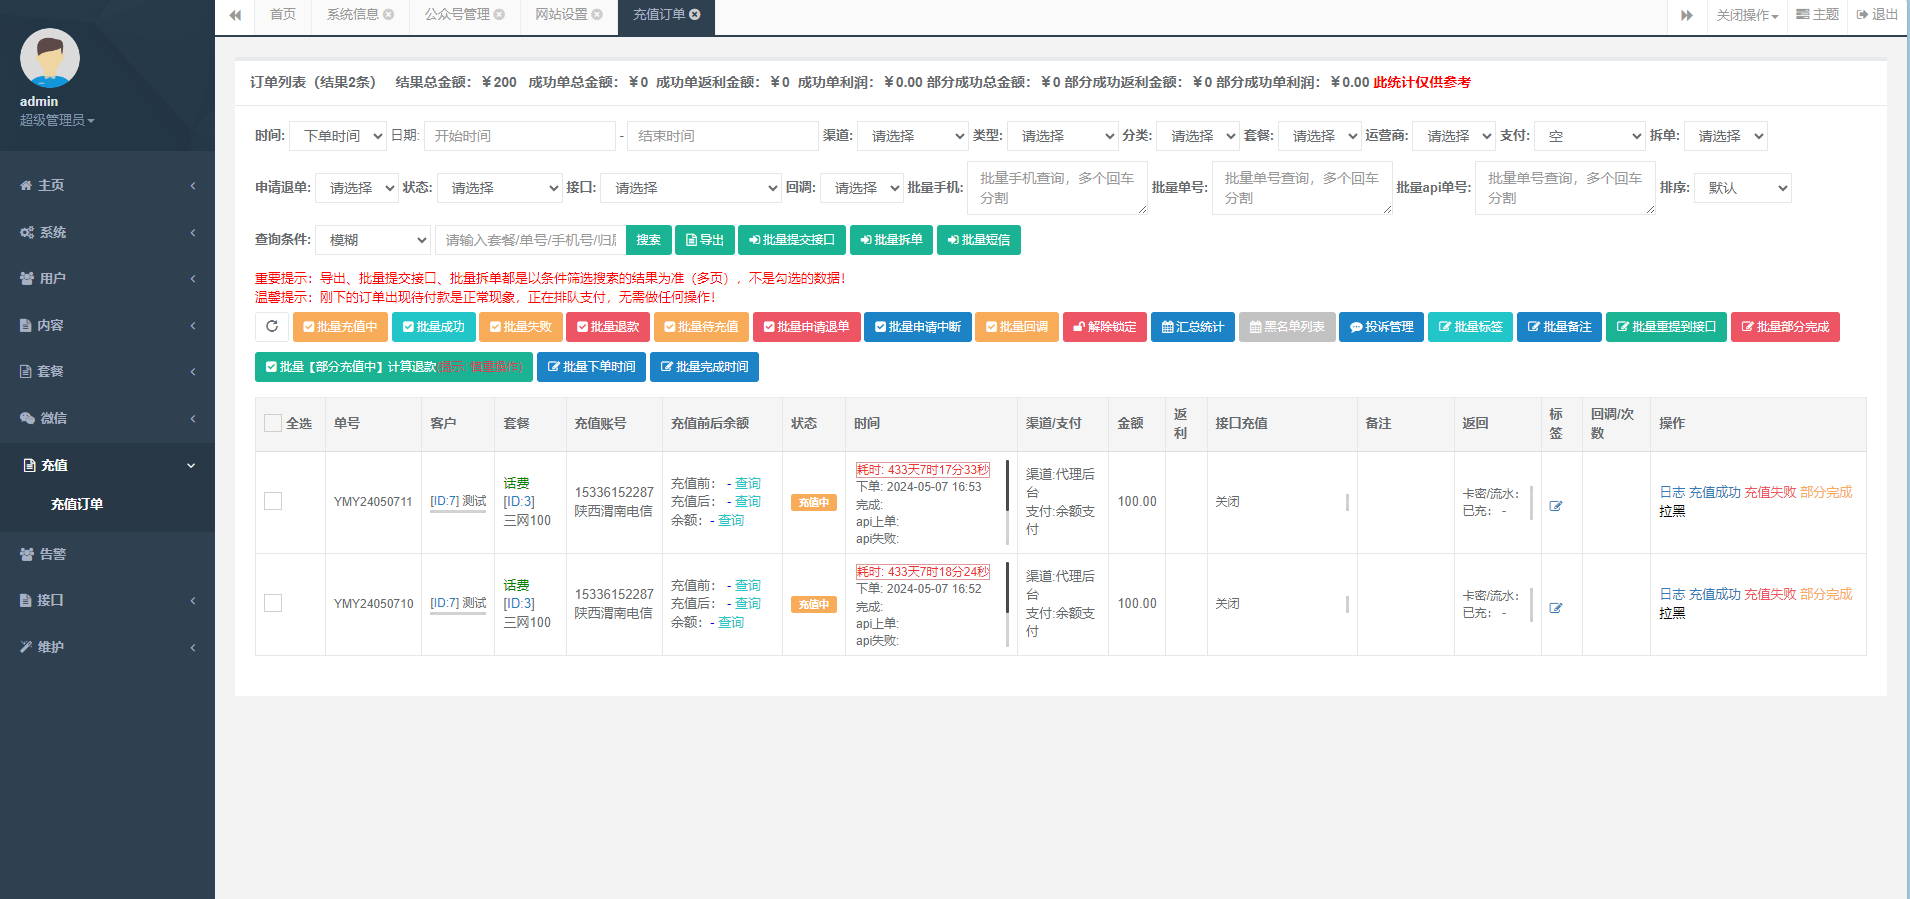Open the 排序 dropdown

point(1741,188)
